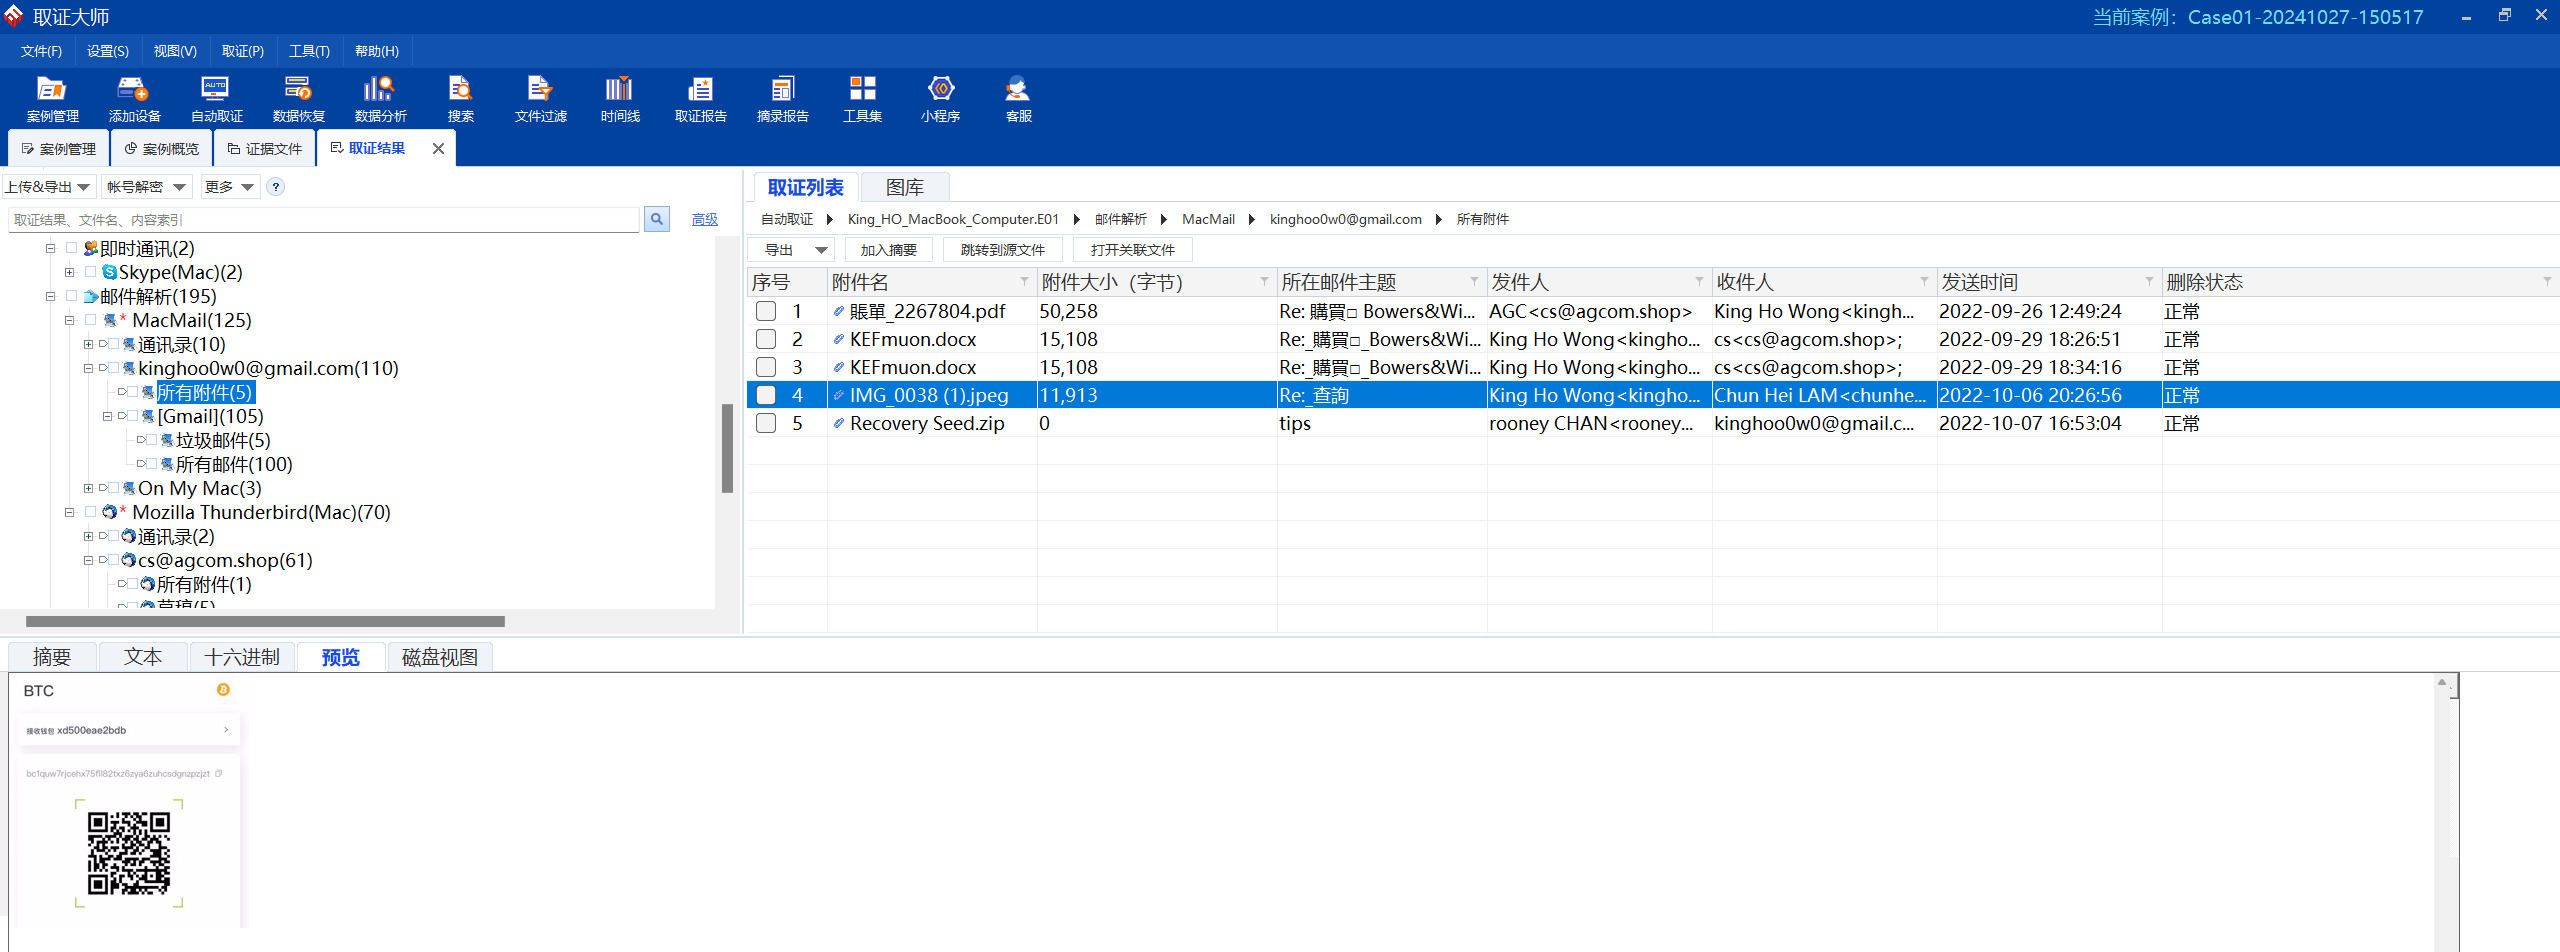The width and height of the screenshot is (2560, 952).
Task: Click the Skype(Mac) tree icon
Action: pos(109,272)
